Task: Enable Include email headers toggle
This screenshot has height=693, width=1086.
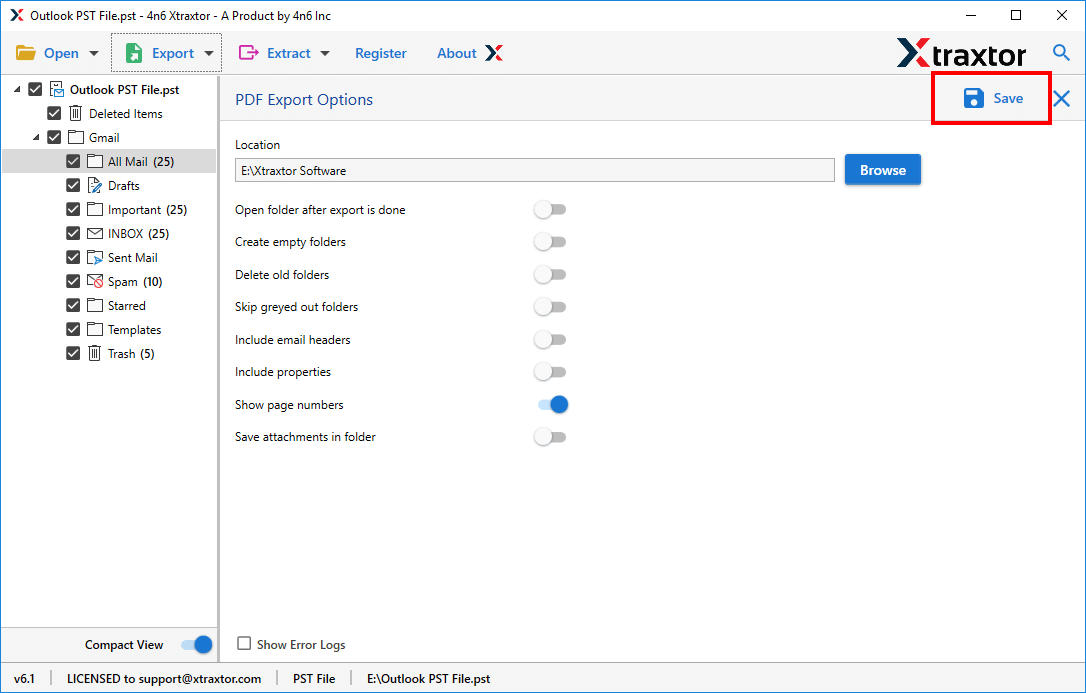Action: coord(550,339)
